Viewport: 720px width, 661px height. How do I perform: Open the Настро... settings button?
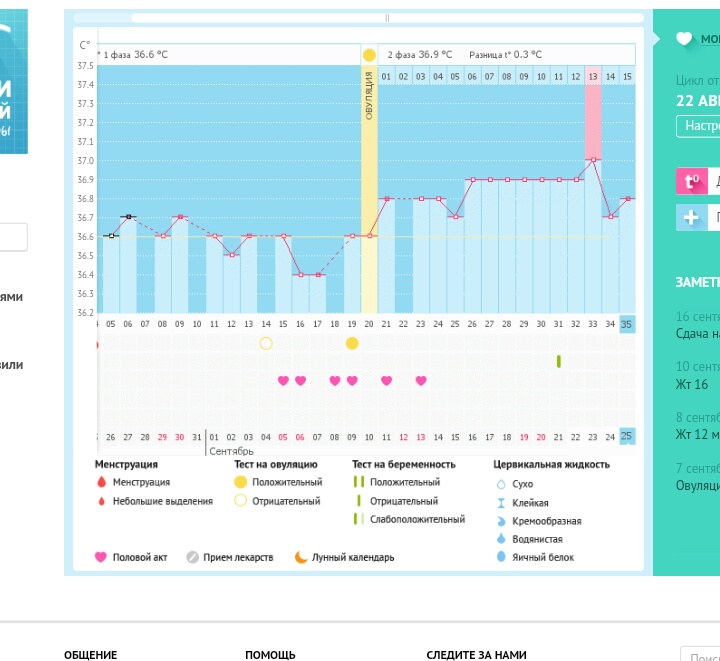point(698,126)
